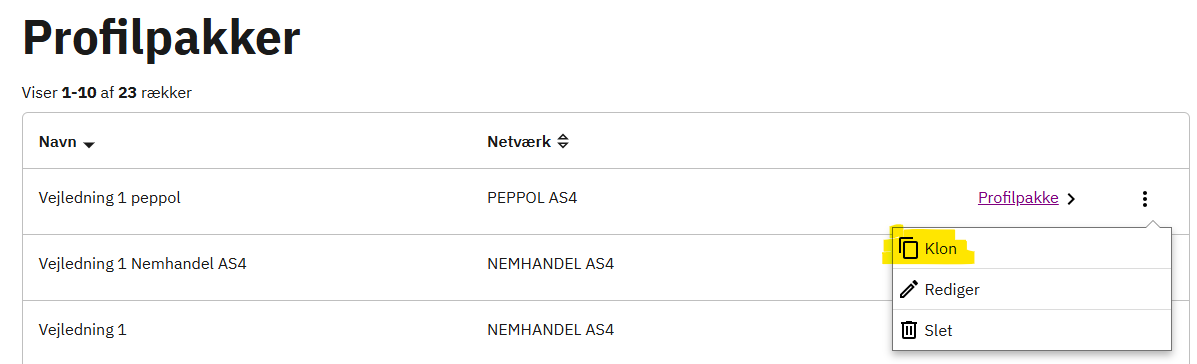This screenshot has width=1197, height=364.
Task: Open the three-dot menu for Vejledning 1 peppol
Action: tap(1144, 199)
